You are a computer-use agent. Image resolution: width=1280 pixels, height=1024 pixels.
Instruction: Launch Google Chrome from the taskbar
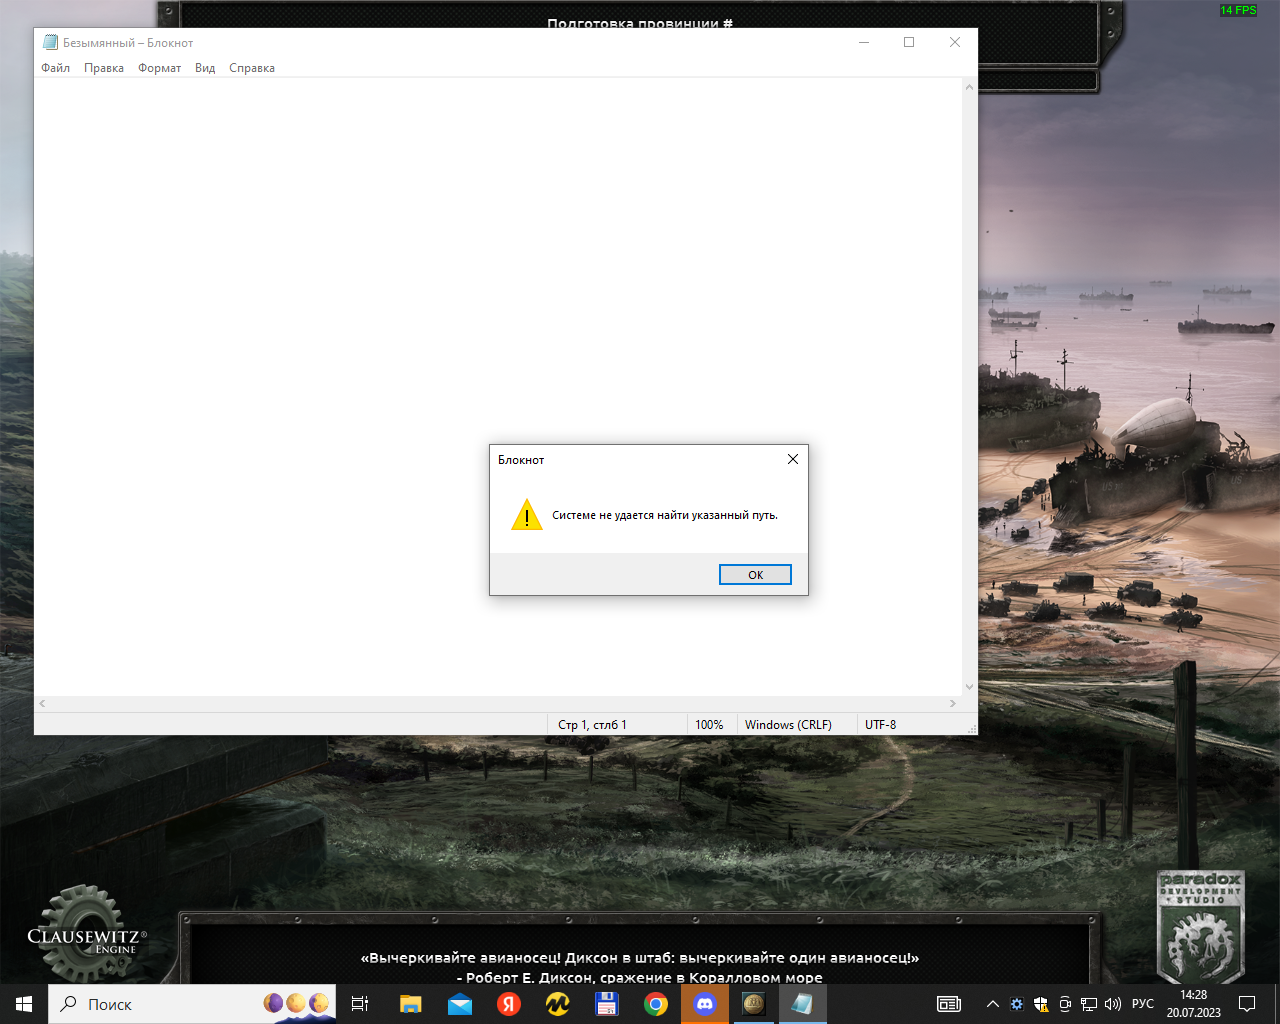coord(656,1004)
